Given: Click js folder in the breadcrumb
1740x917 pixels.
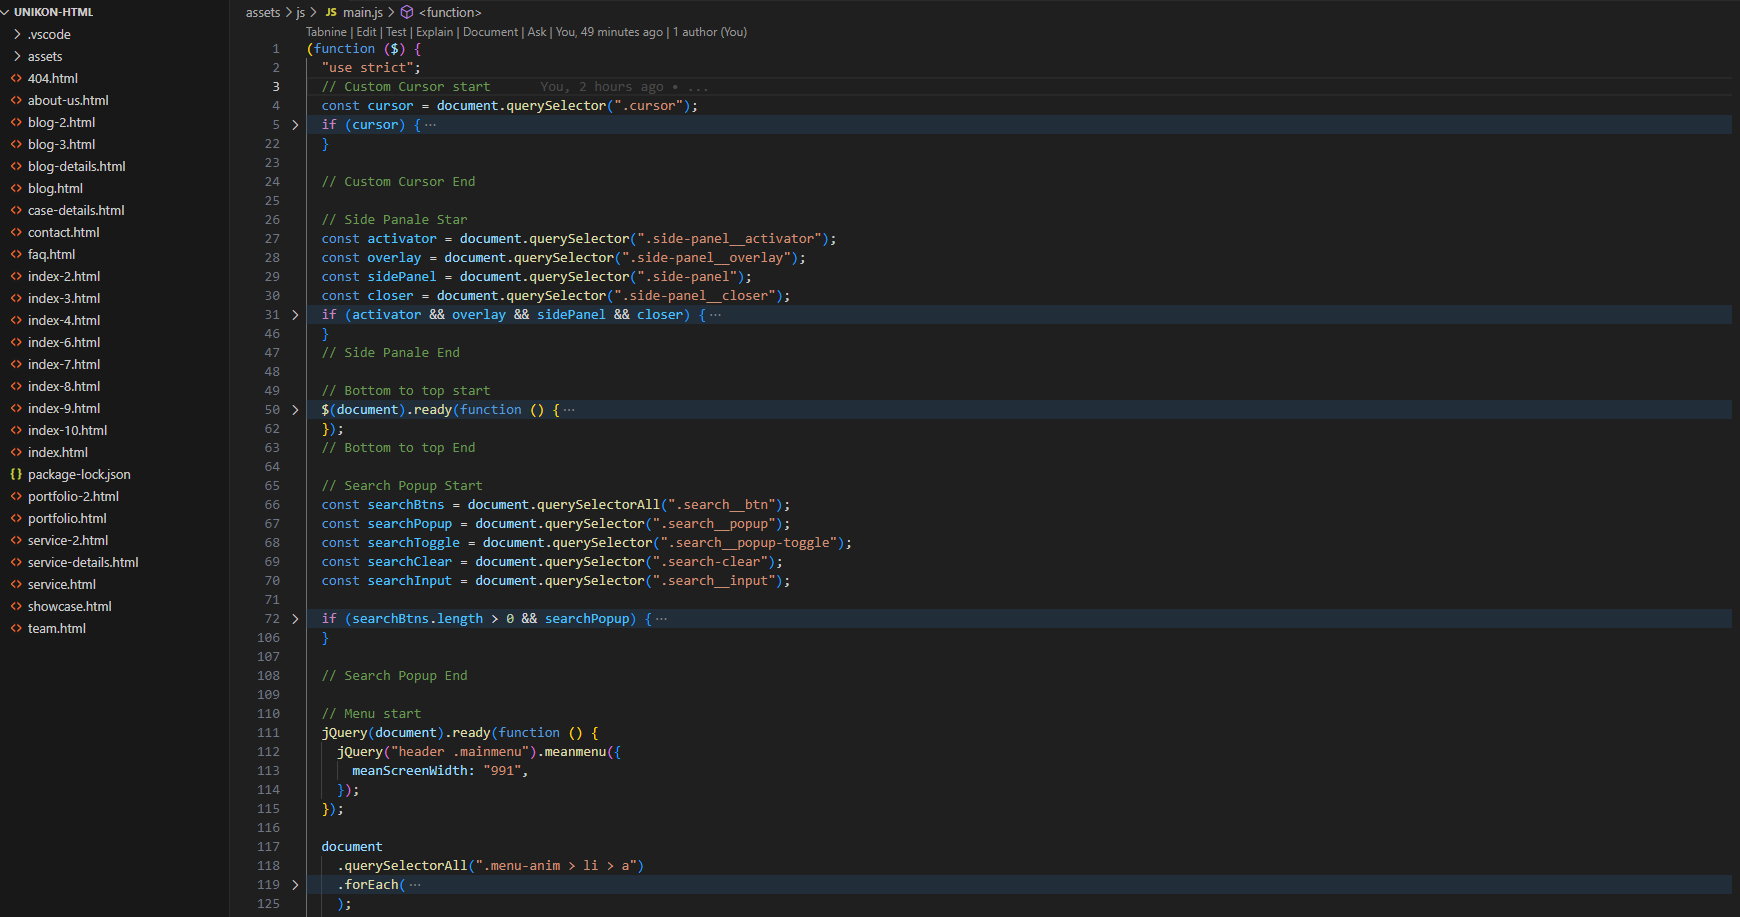Looking at the screenshot, I should click(x=300, y=12).
